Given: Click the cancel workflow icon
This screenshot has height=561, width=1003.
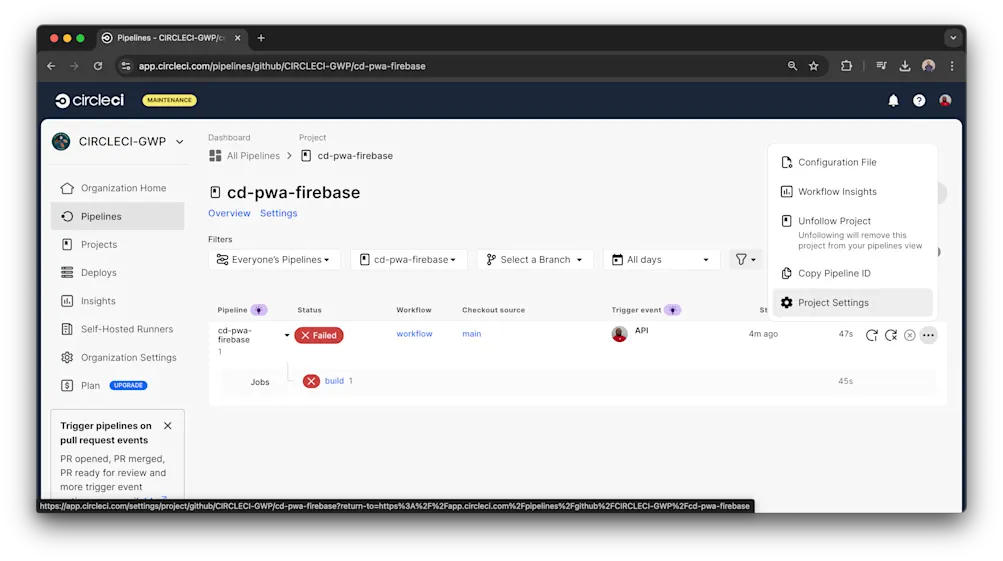Looking at the screenshot, I should coord(909,335).
